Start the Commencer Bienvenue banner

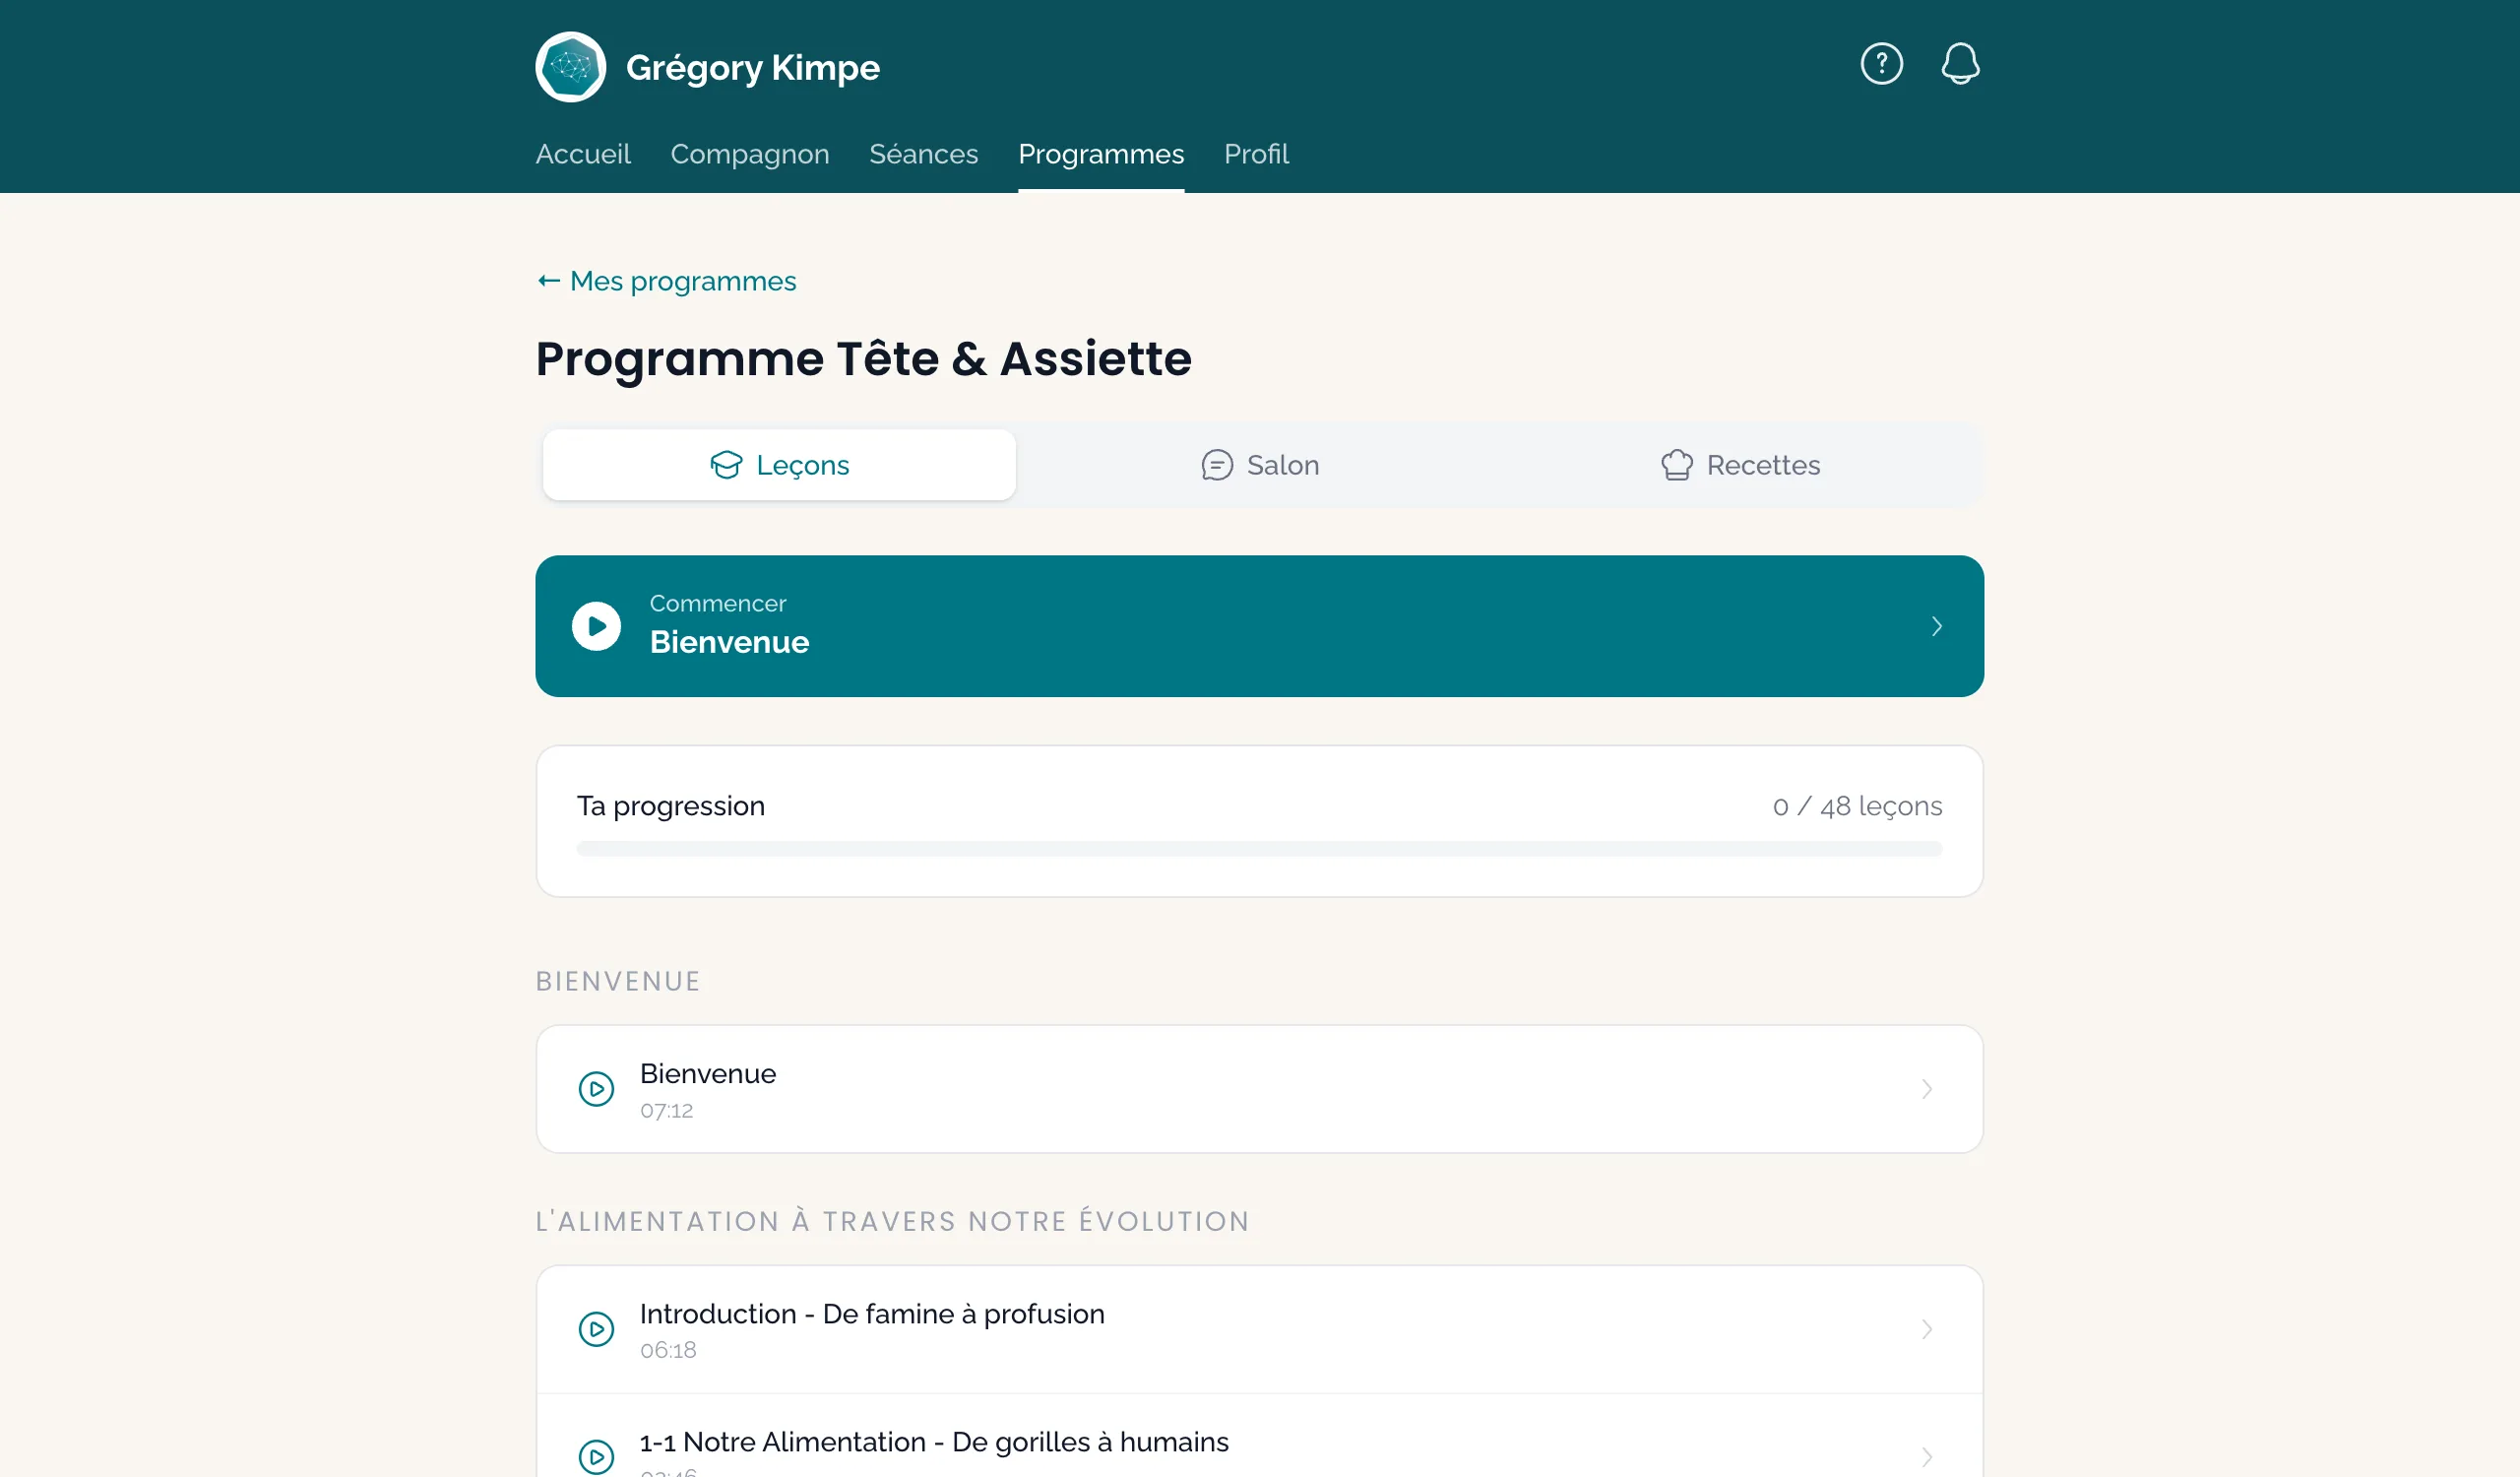pos(1259,626)
